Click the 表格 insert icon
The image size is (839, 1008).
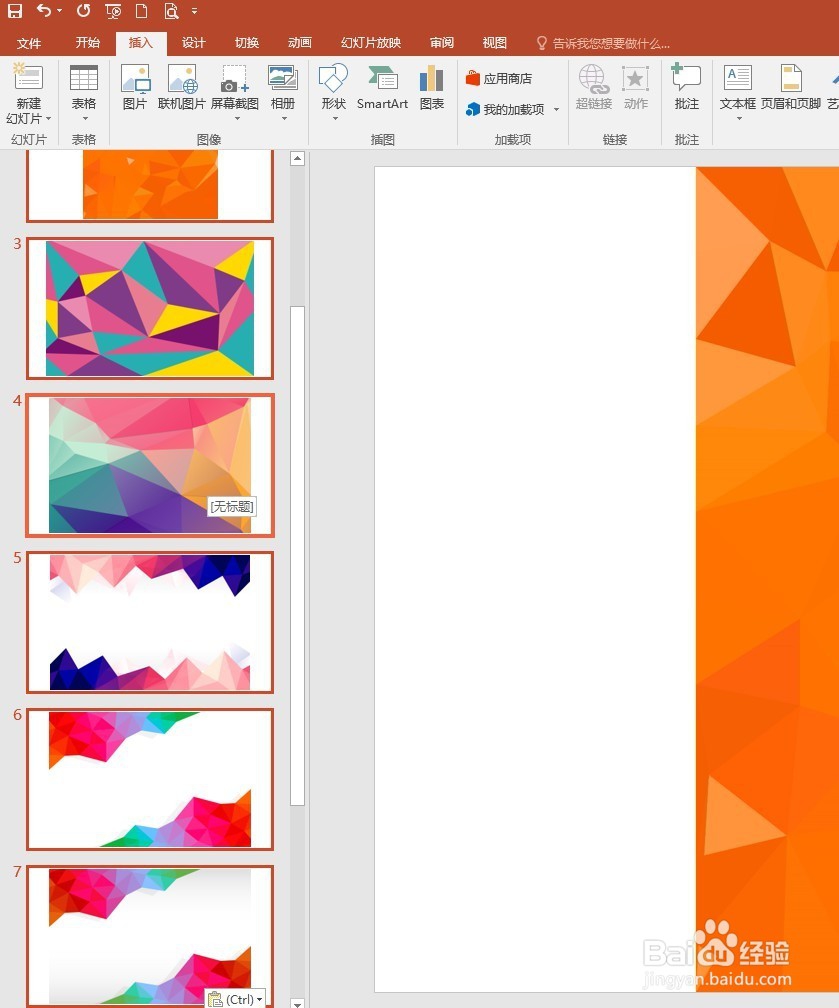(84, 78)
